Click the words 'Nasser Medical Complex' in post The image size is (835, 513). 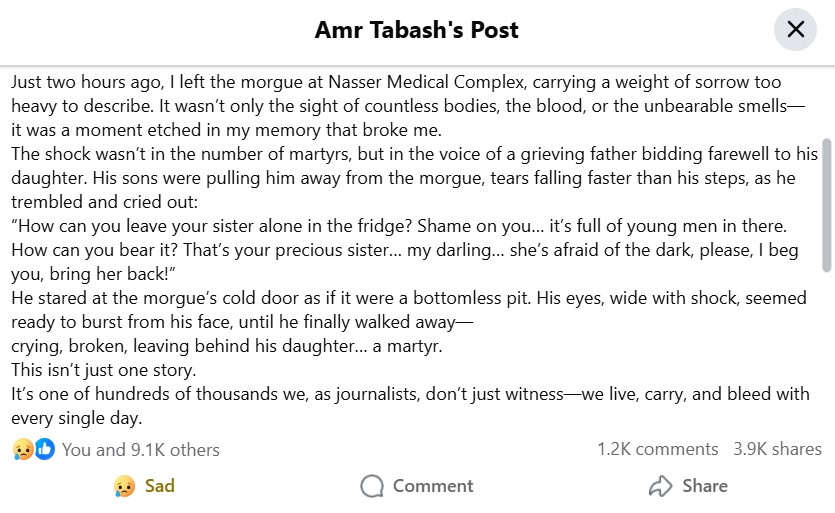point(426,82)
